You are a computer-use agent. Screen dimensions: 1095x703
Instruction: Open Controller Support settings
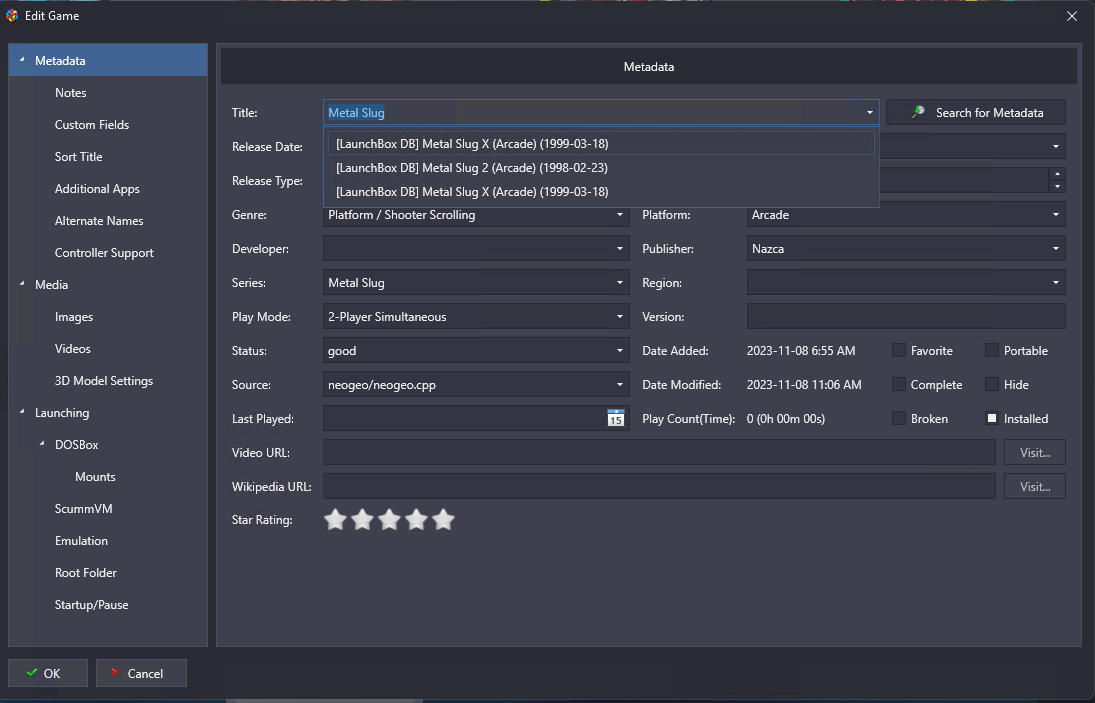104,253
